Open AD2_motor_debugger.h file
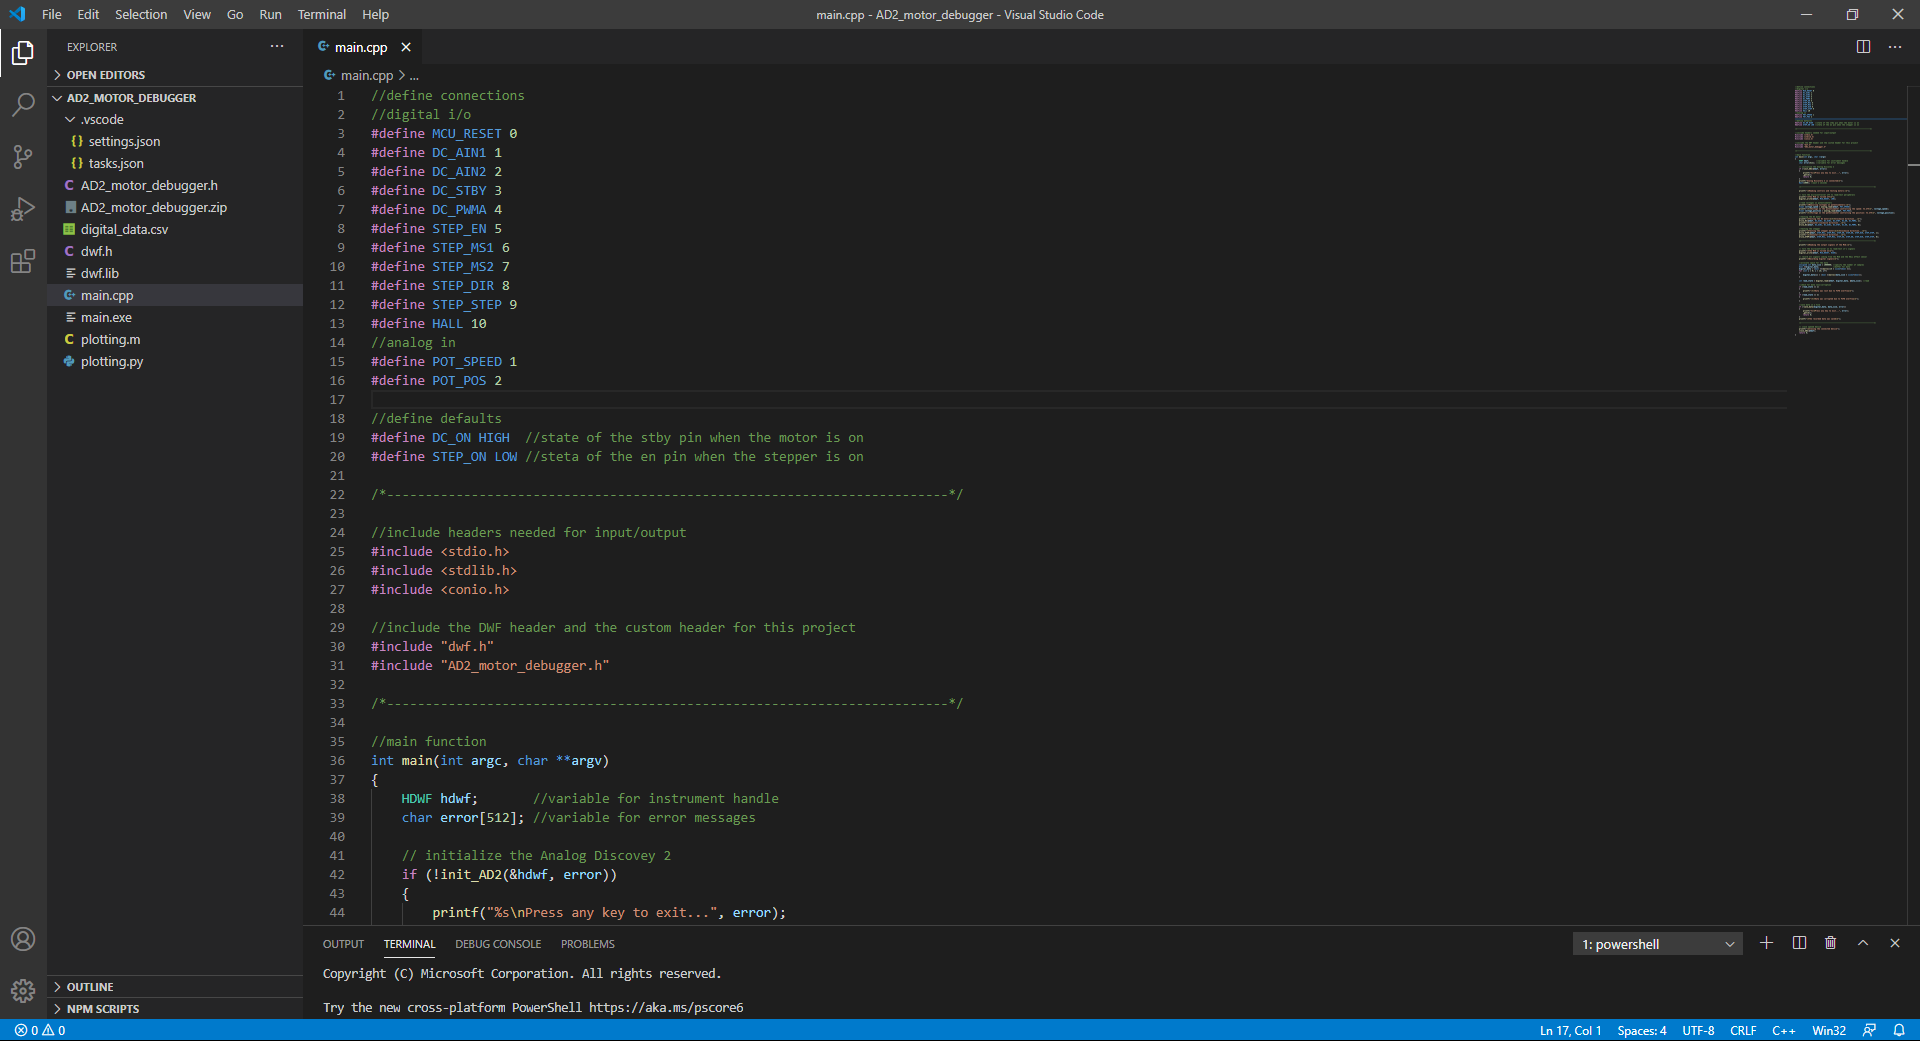 (x=175, y=185)
